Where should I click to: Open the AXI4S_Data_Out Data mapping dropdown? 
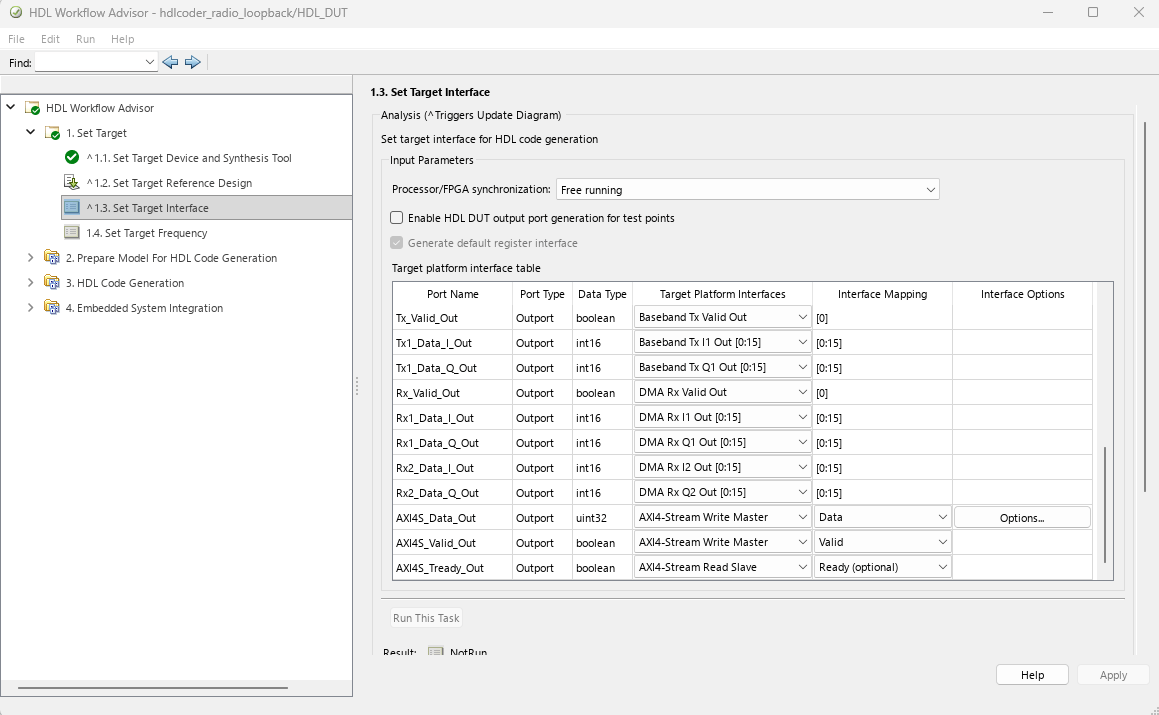tap(883, 518)
